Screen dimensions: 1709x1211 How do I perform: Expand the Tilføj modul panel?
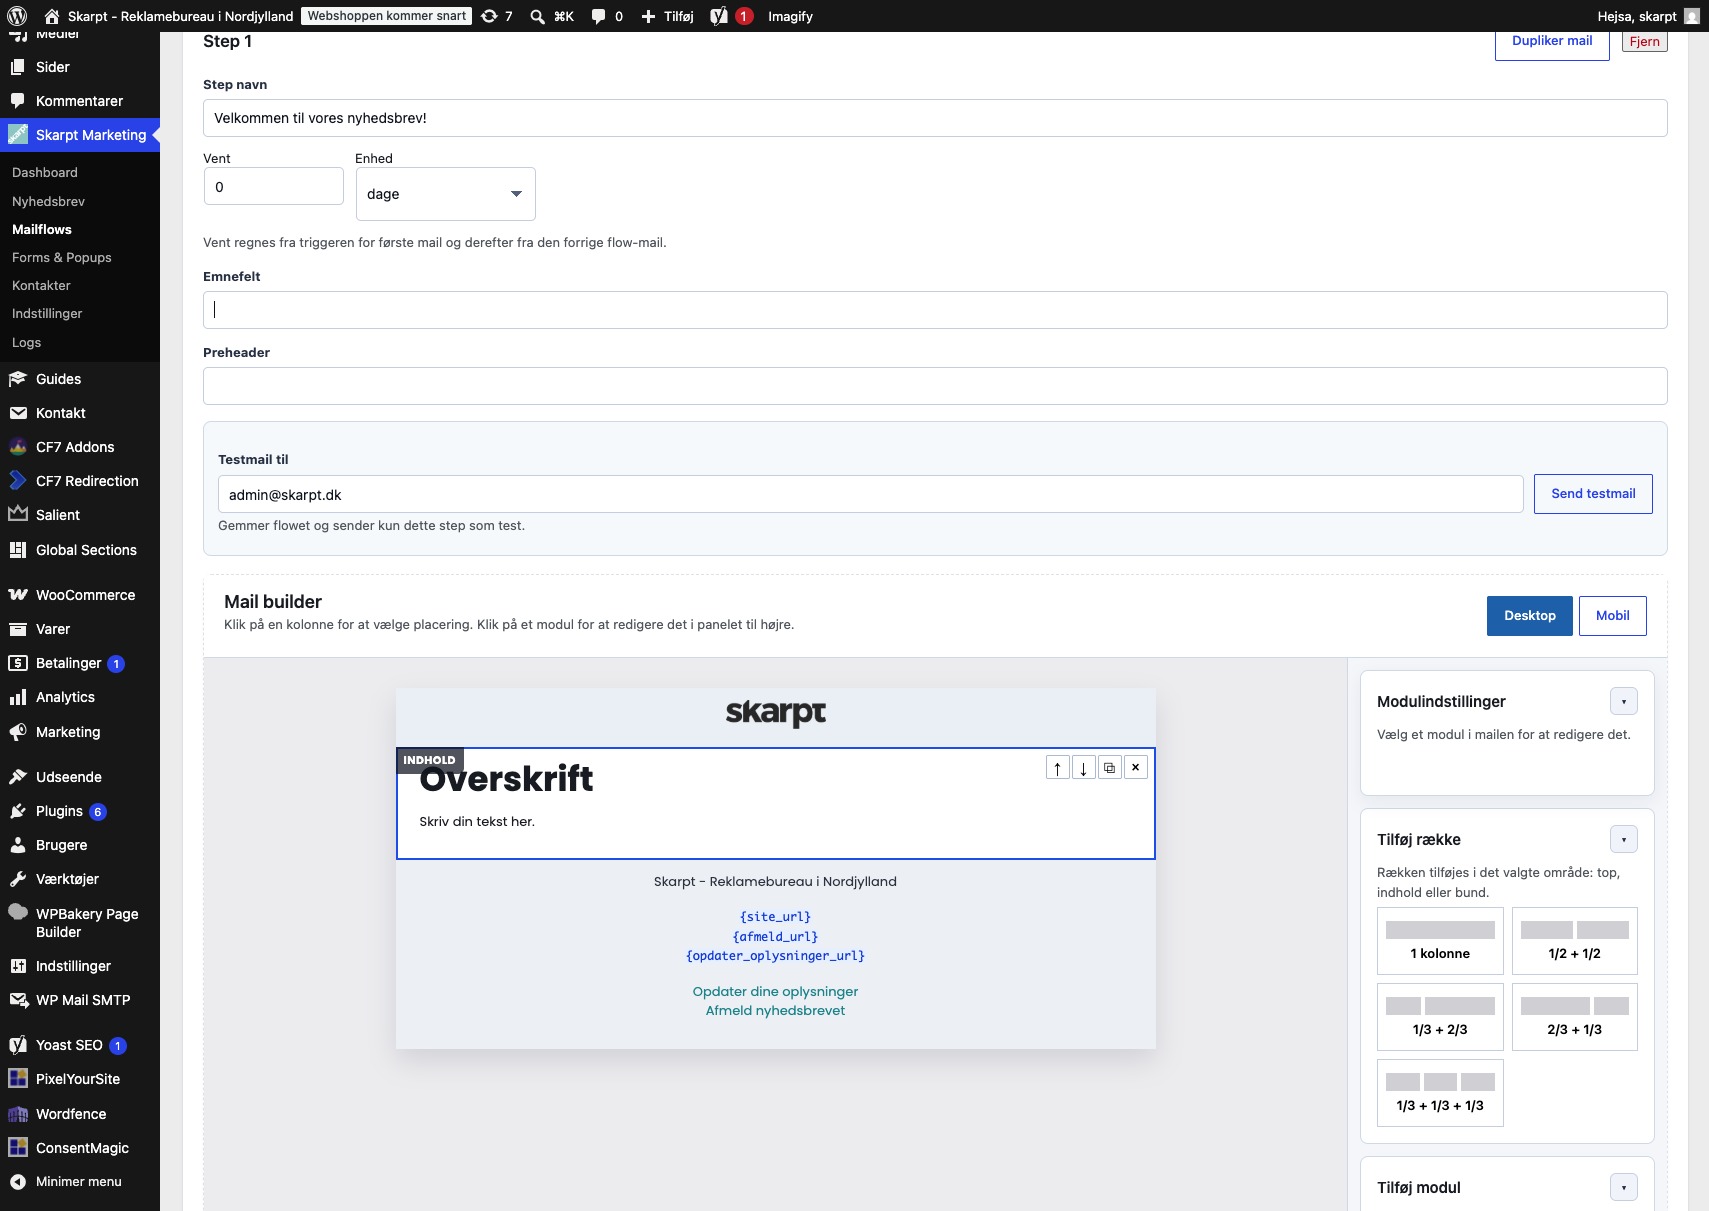(x=1623, y=1188)
